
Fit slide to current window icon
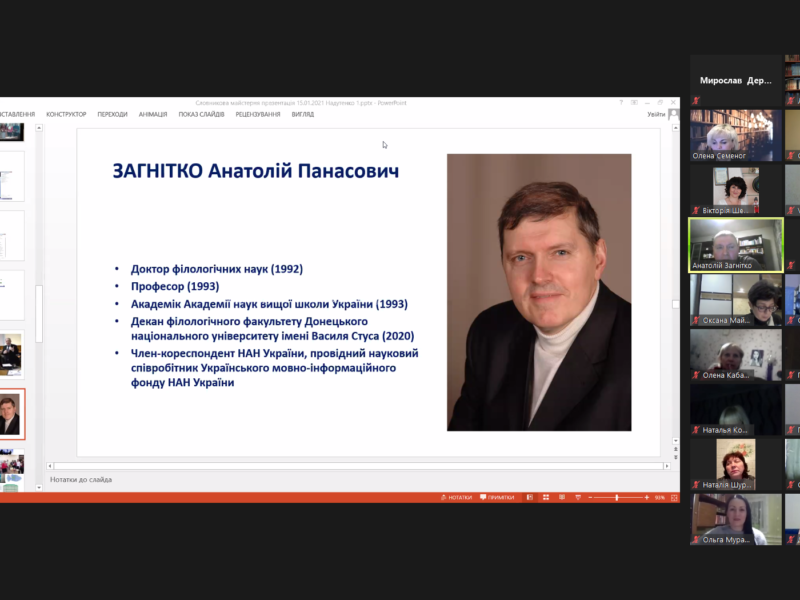click(x=673, y=497)
